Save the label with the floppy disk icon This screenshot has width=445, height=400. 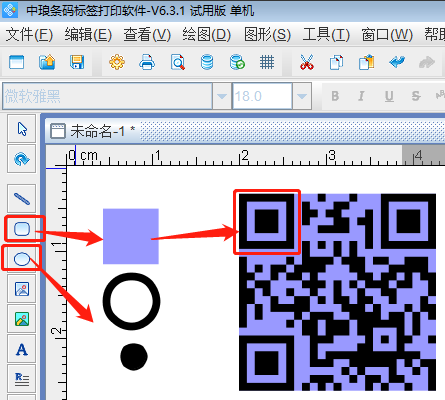77,62
